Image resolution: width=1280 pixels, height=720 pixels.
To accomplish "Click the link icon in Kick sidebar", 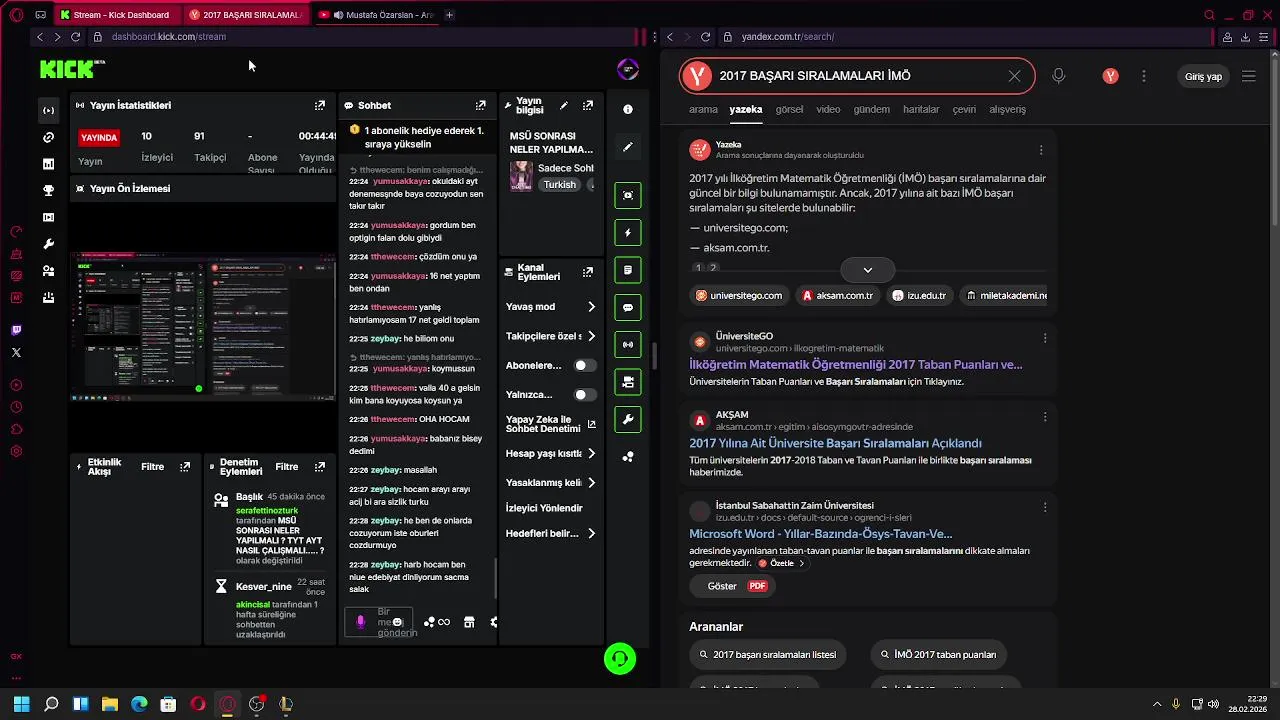I will tap(47, 137).
